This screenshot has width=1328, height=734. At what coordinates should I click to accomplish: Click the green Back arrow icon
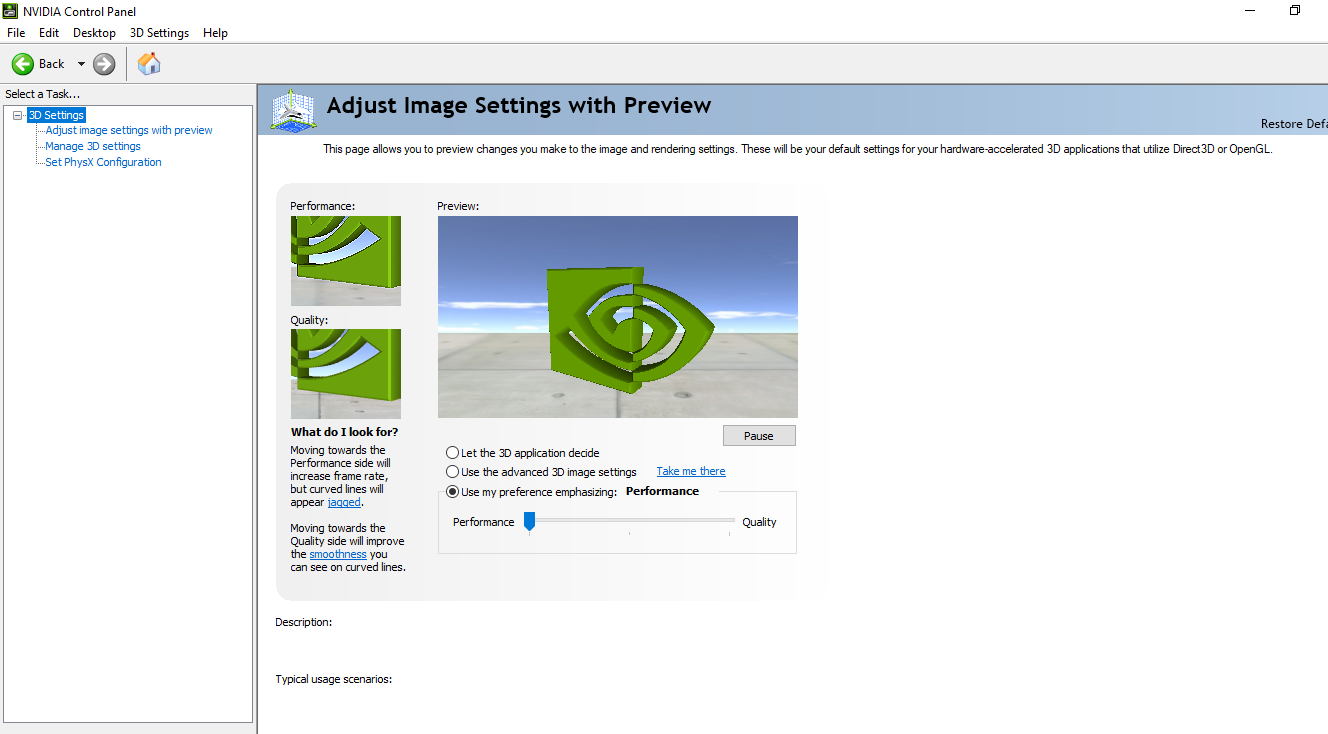click(x=22, y=64)
